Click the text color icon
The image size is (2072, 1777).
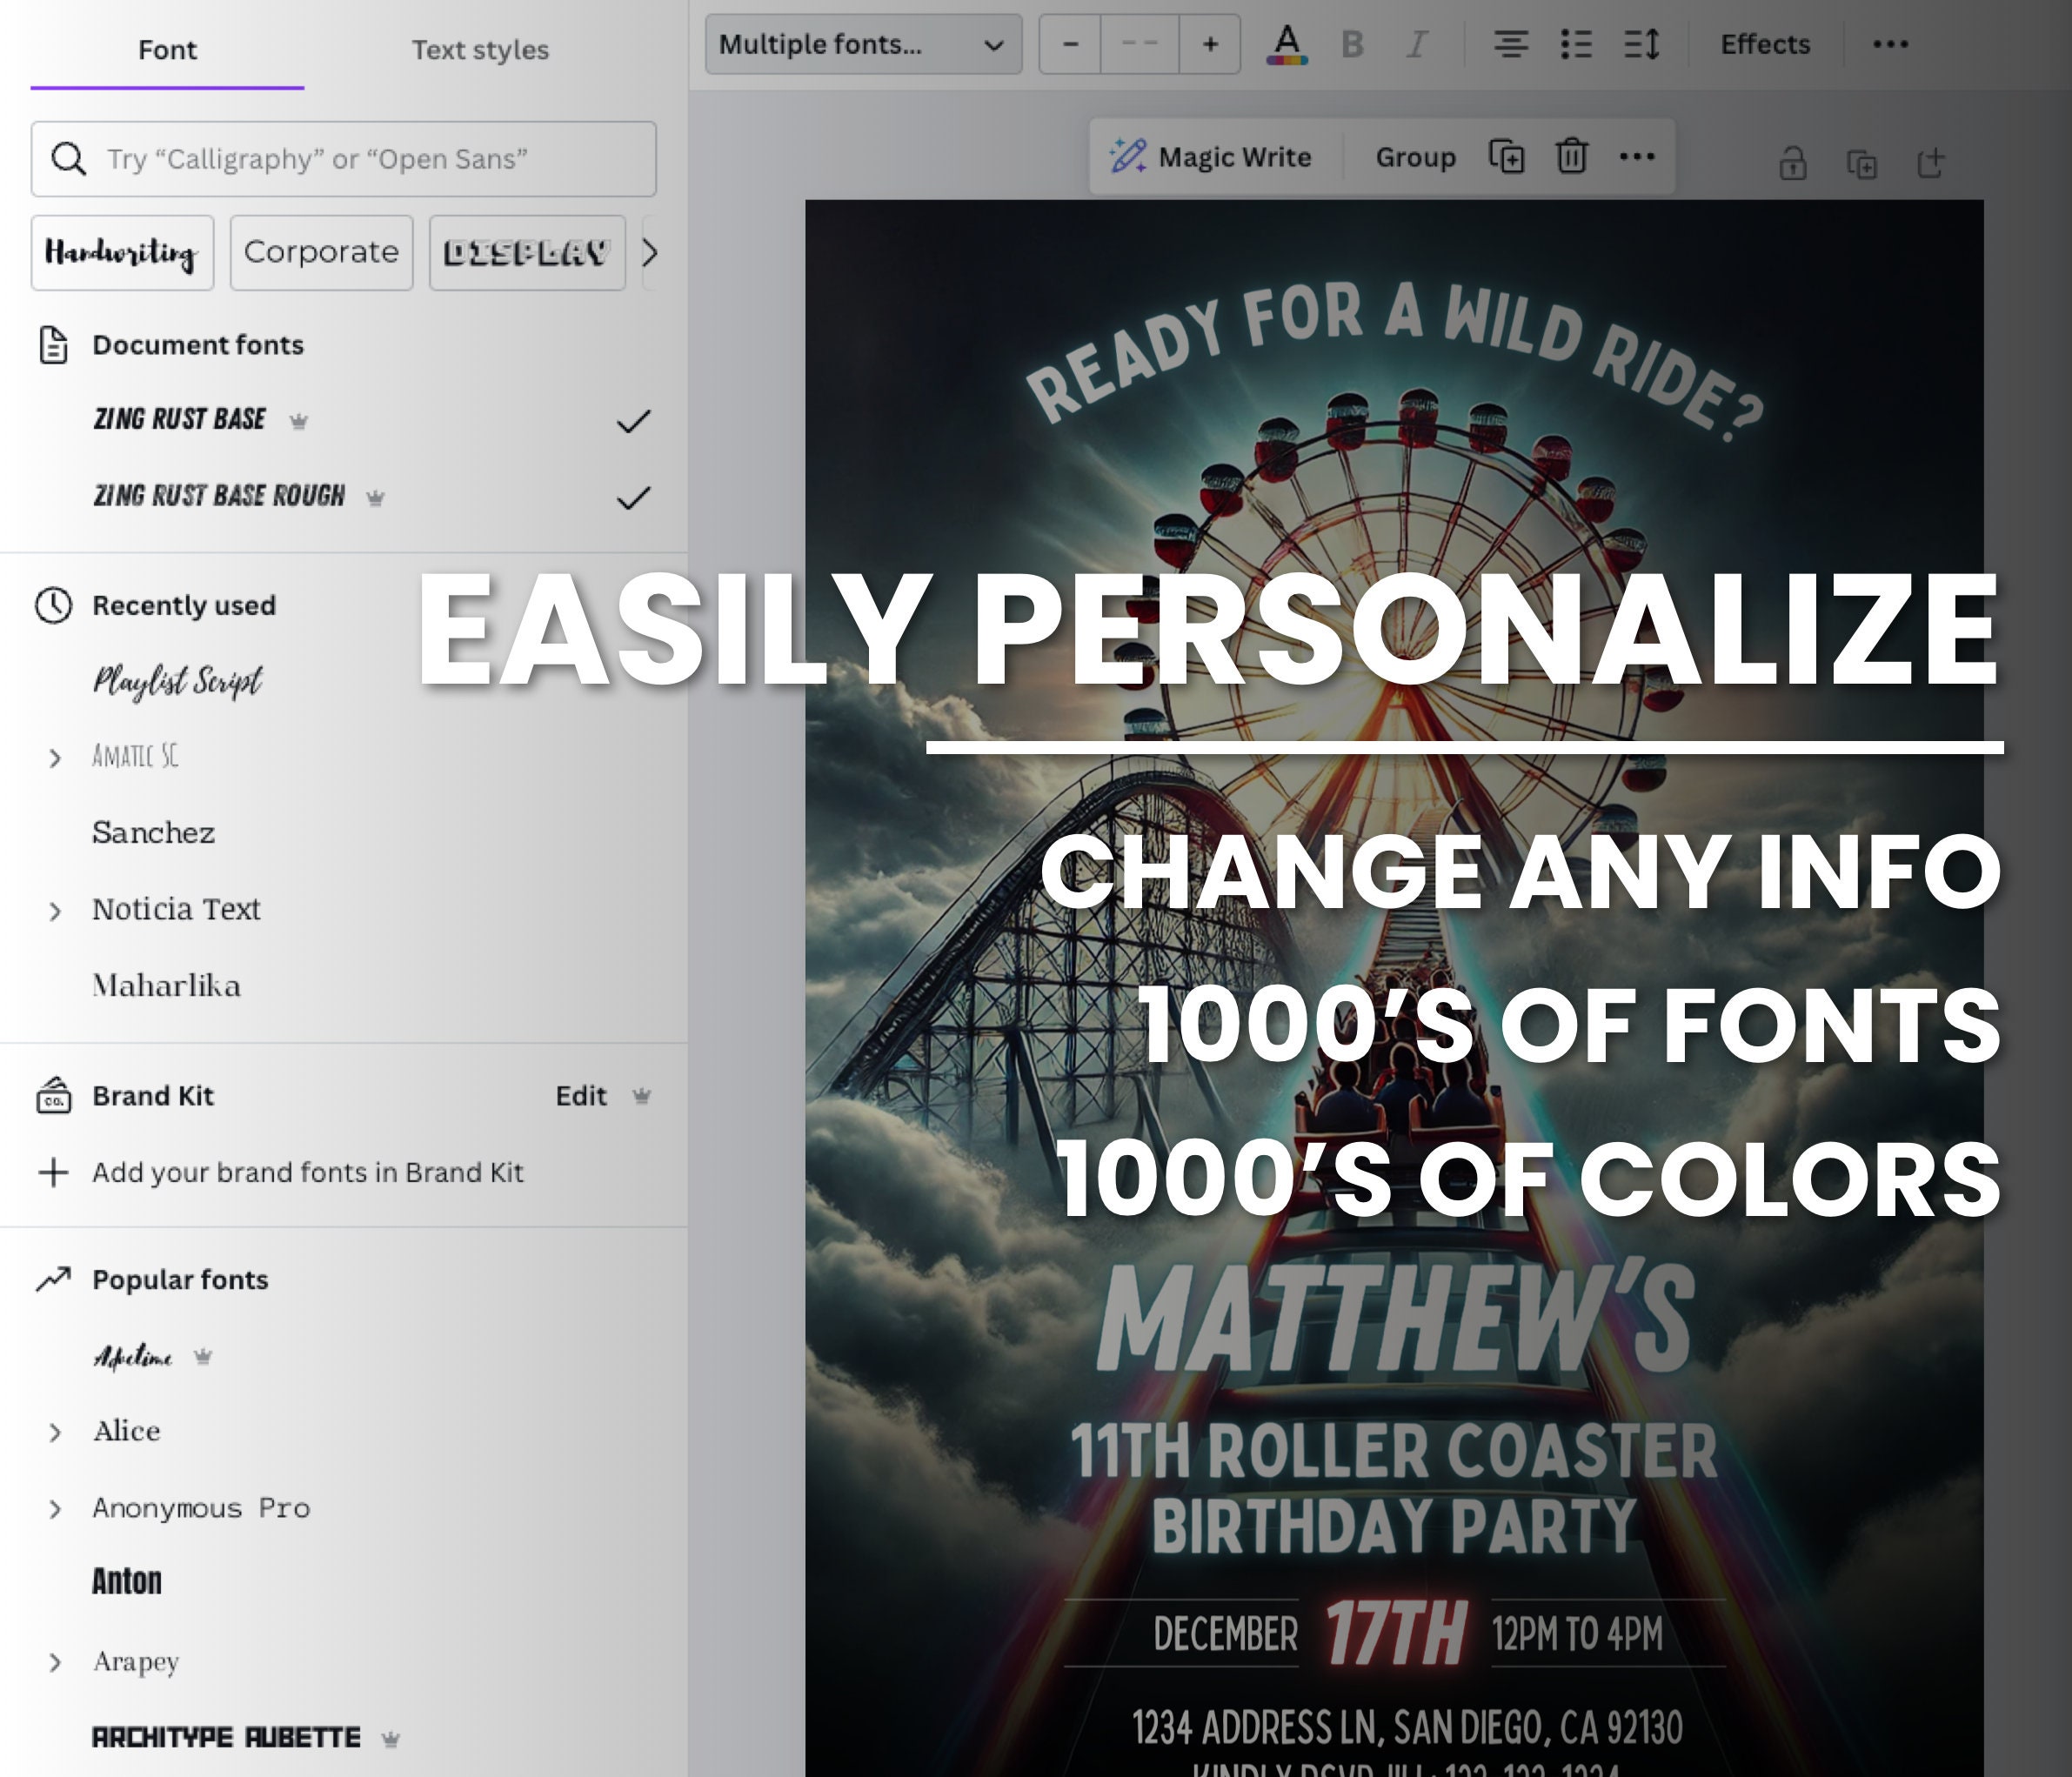1287,45
